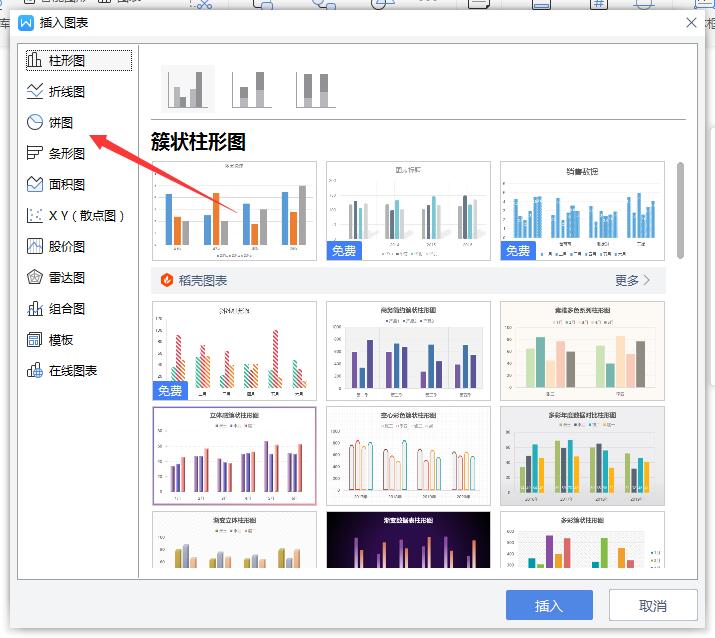Choose the hollow outlined colorful column template
This screenshot has height=638, width=715.
pyautogui.click(x=408, y=456)
